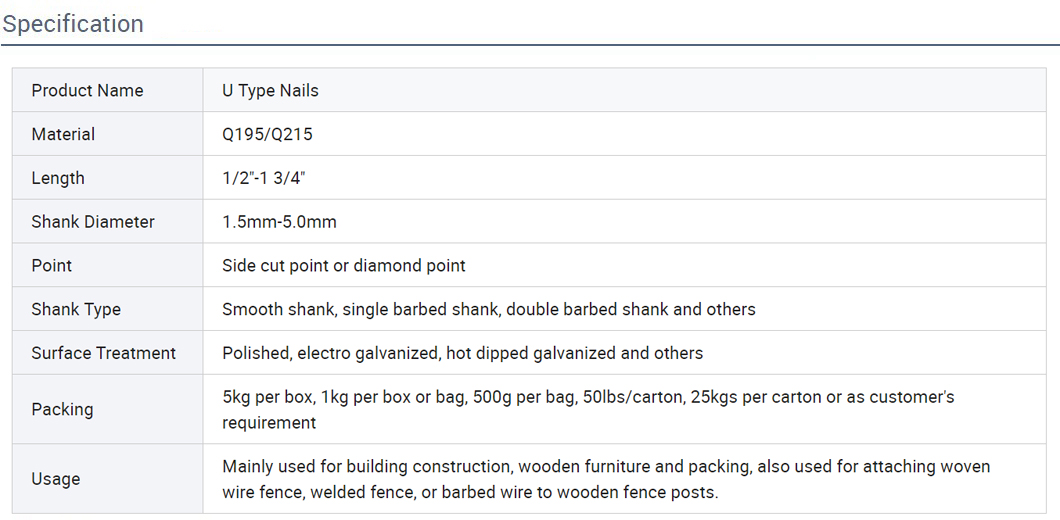Viewport: 1060px width, 520px height.
Task: Click the polished, electro galvanized text
Action: pyautogui.click(x=462, y=353)
